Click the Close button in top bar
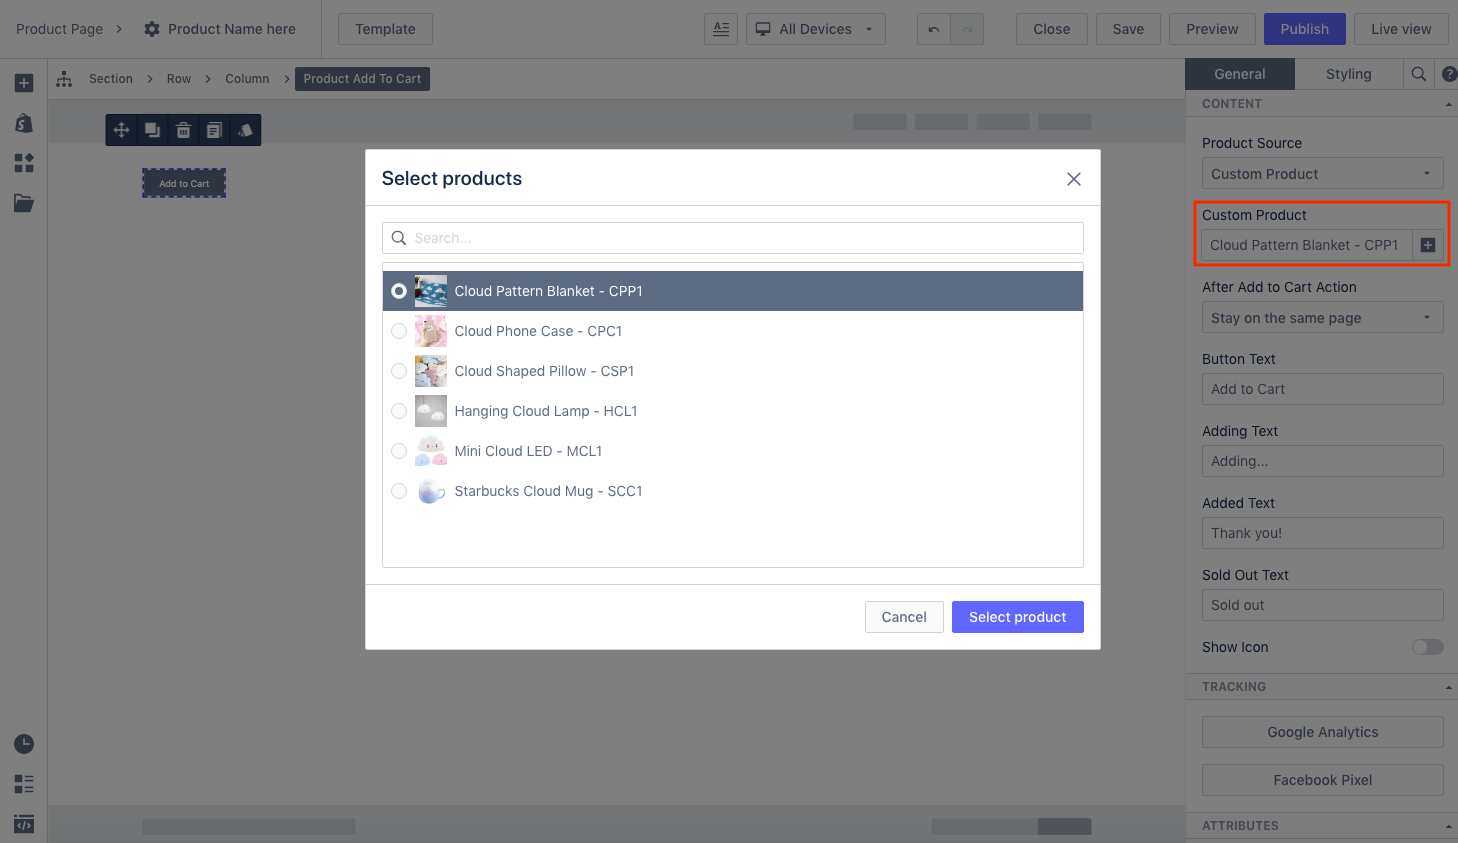 1051,29
